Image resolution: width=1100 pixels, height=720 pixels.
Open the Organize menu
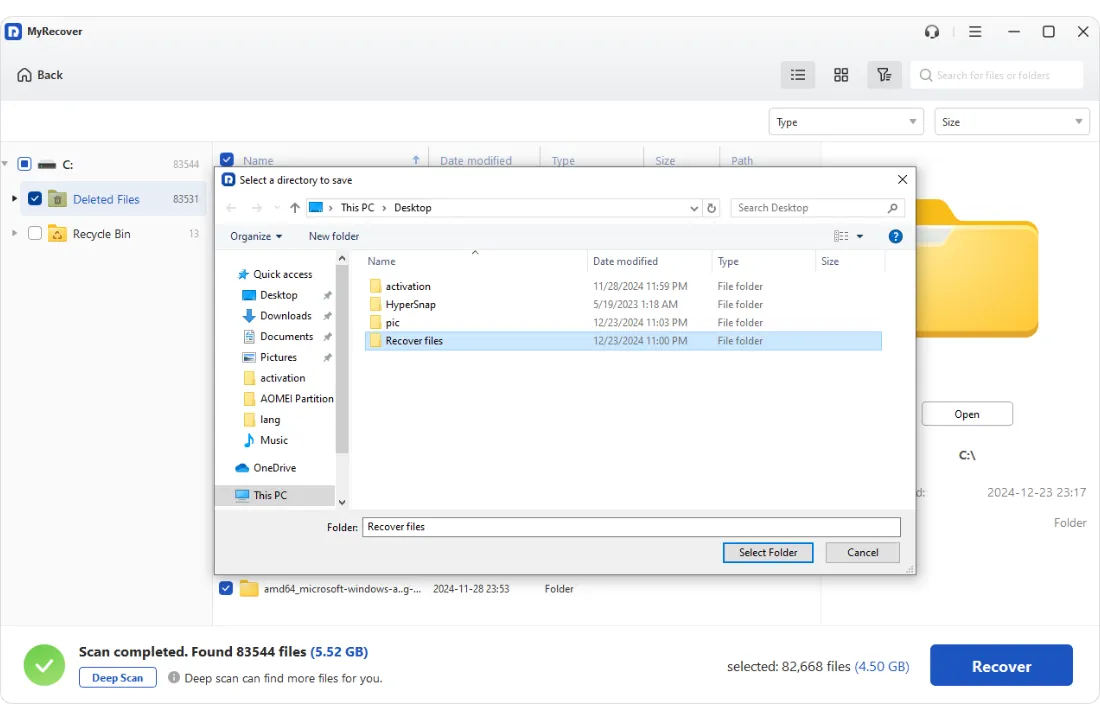pyautogui.click(x=256, y=237)
